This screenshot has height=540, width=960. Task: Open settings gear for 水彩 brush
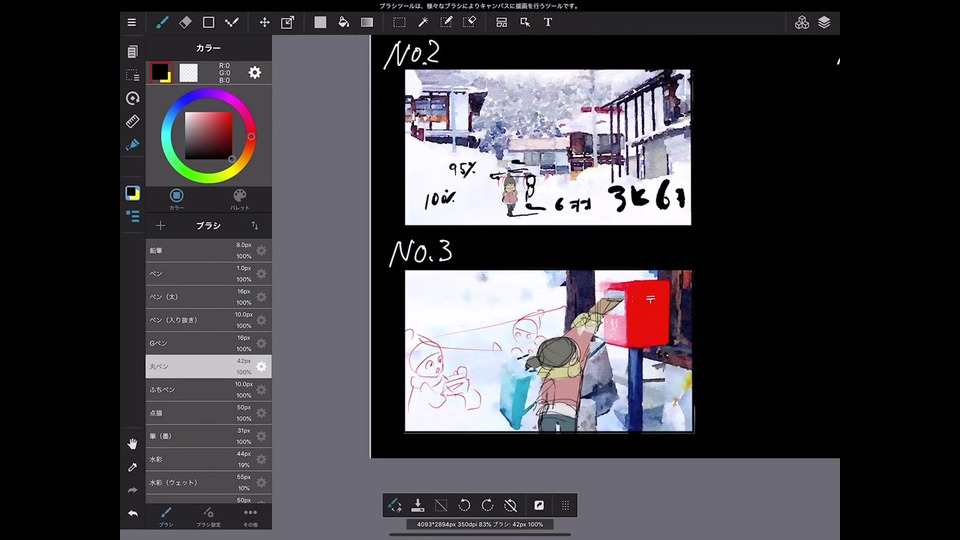pyautogui.click(x=261, y=460)
